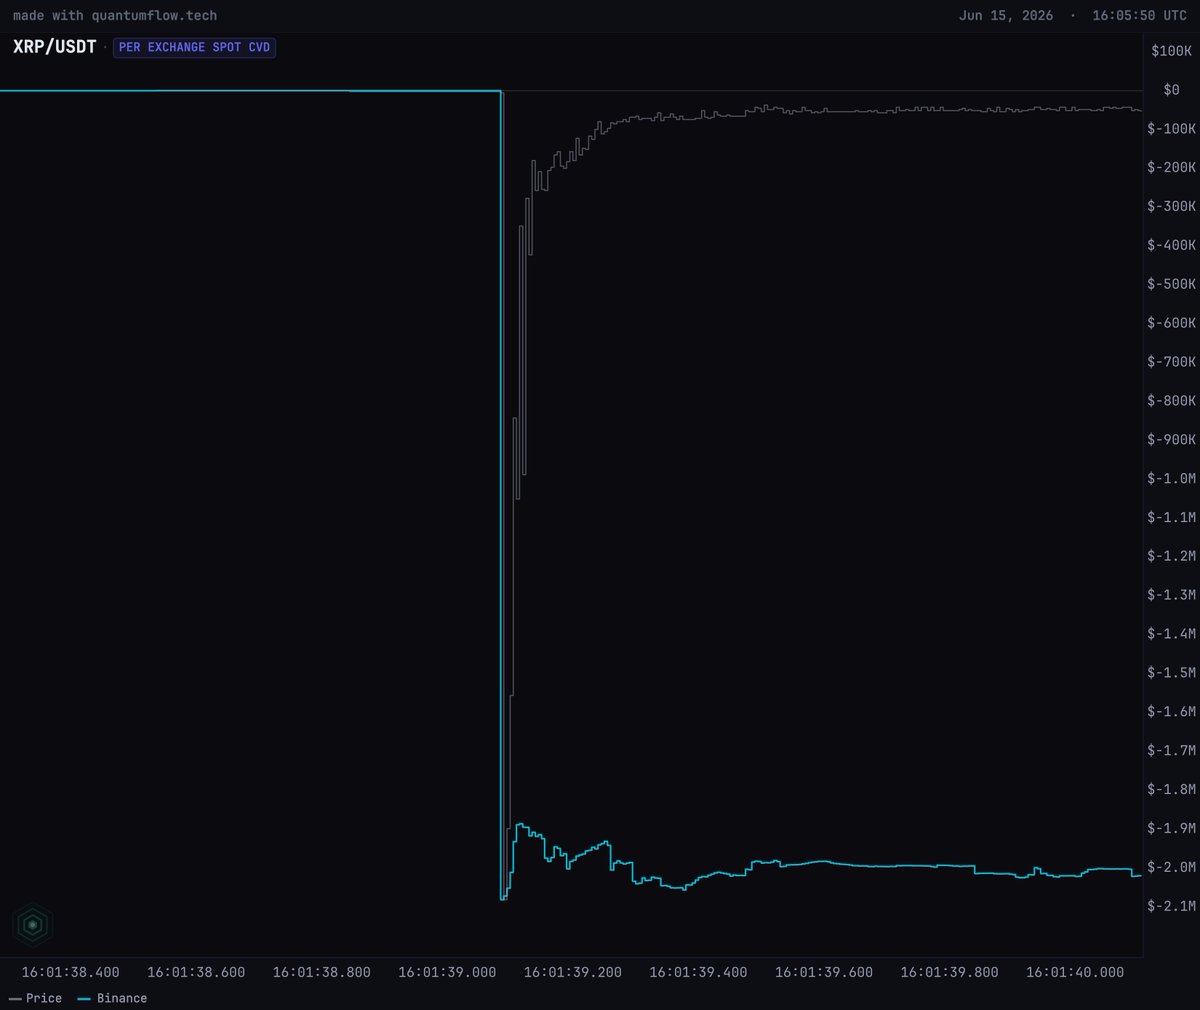Click the $-1.8M axis value
This screenshot has width=1200, height=1010.
[1171, 790]
